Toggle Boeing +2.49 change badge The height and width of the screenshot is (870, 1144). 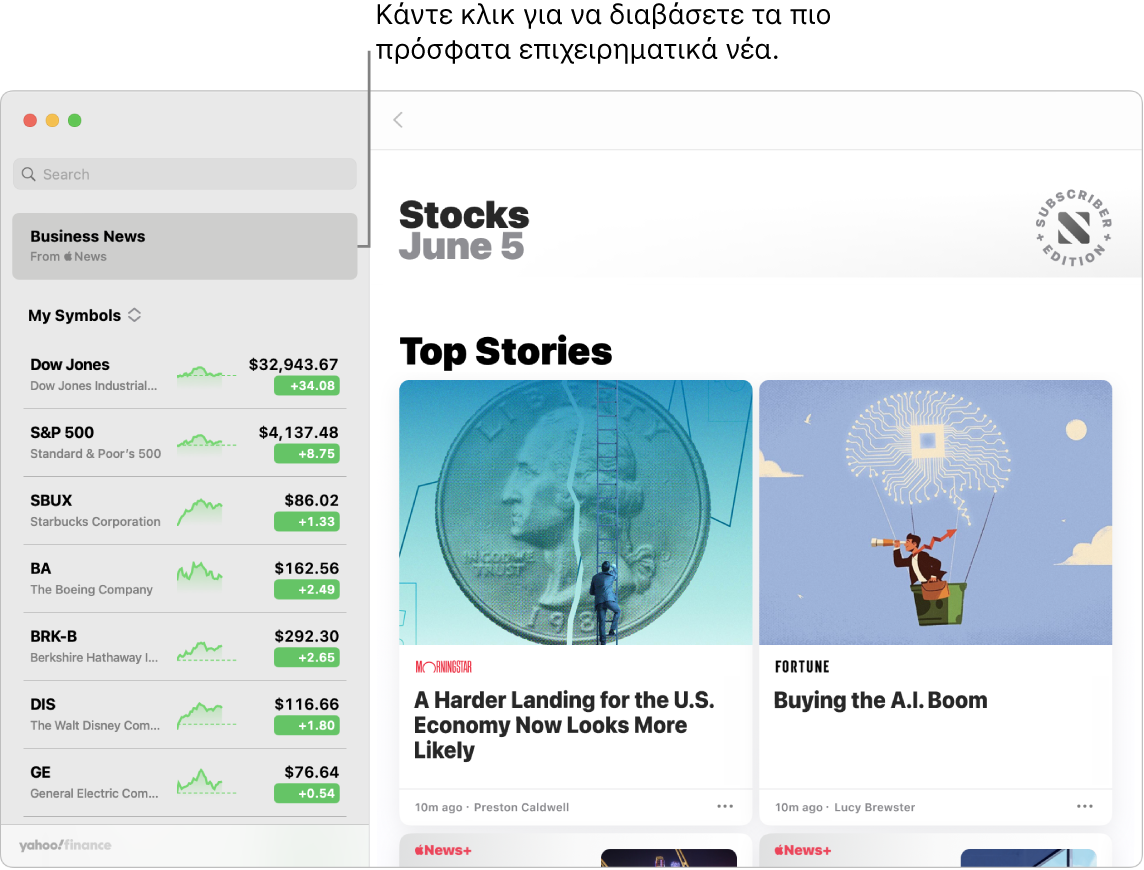coord(307,589)
